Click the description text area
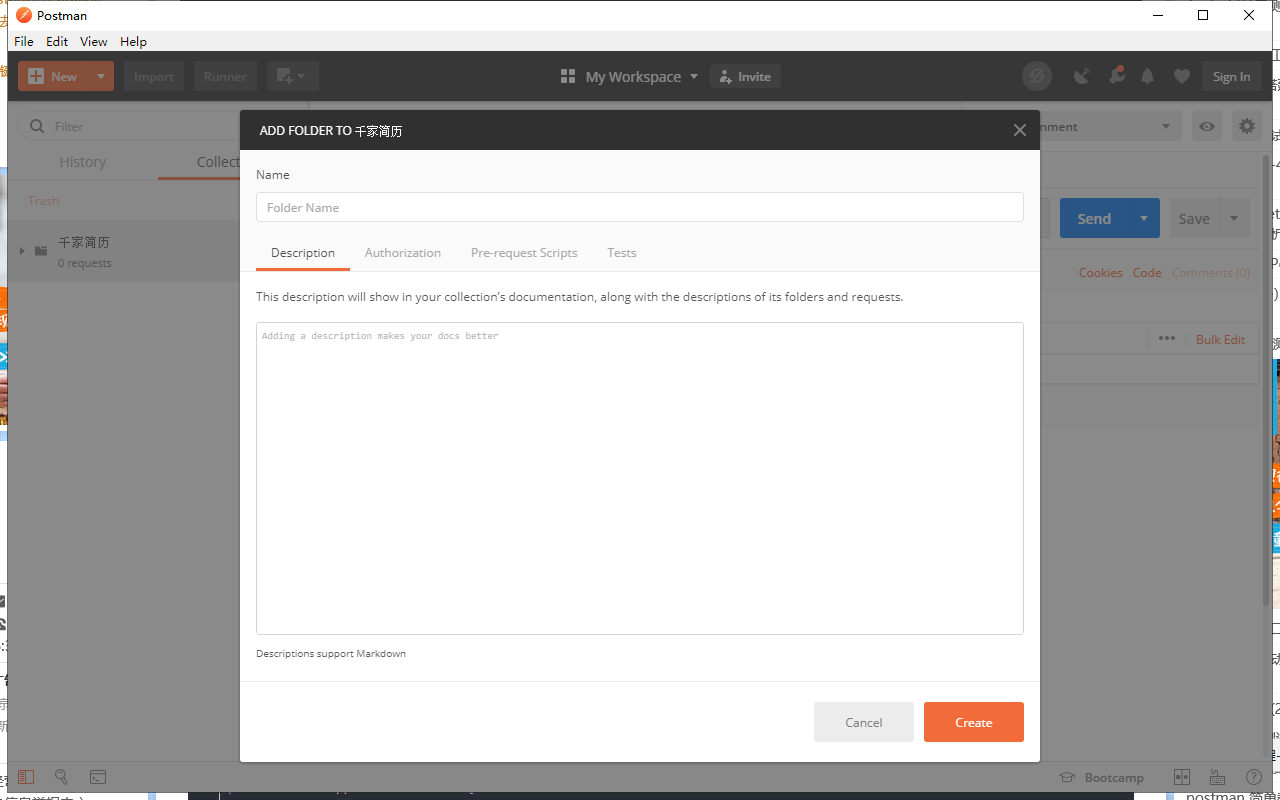Screen dimensions: 1280x800 (640, 478)
